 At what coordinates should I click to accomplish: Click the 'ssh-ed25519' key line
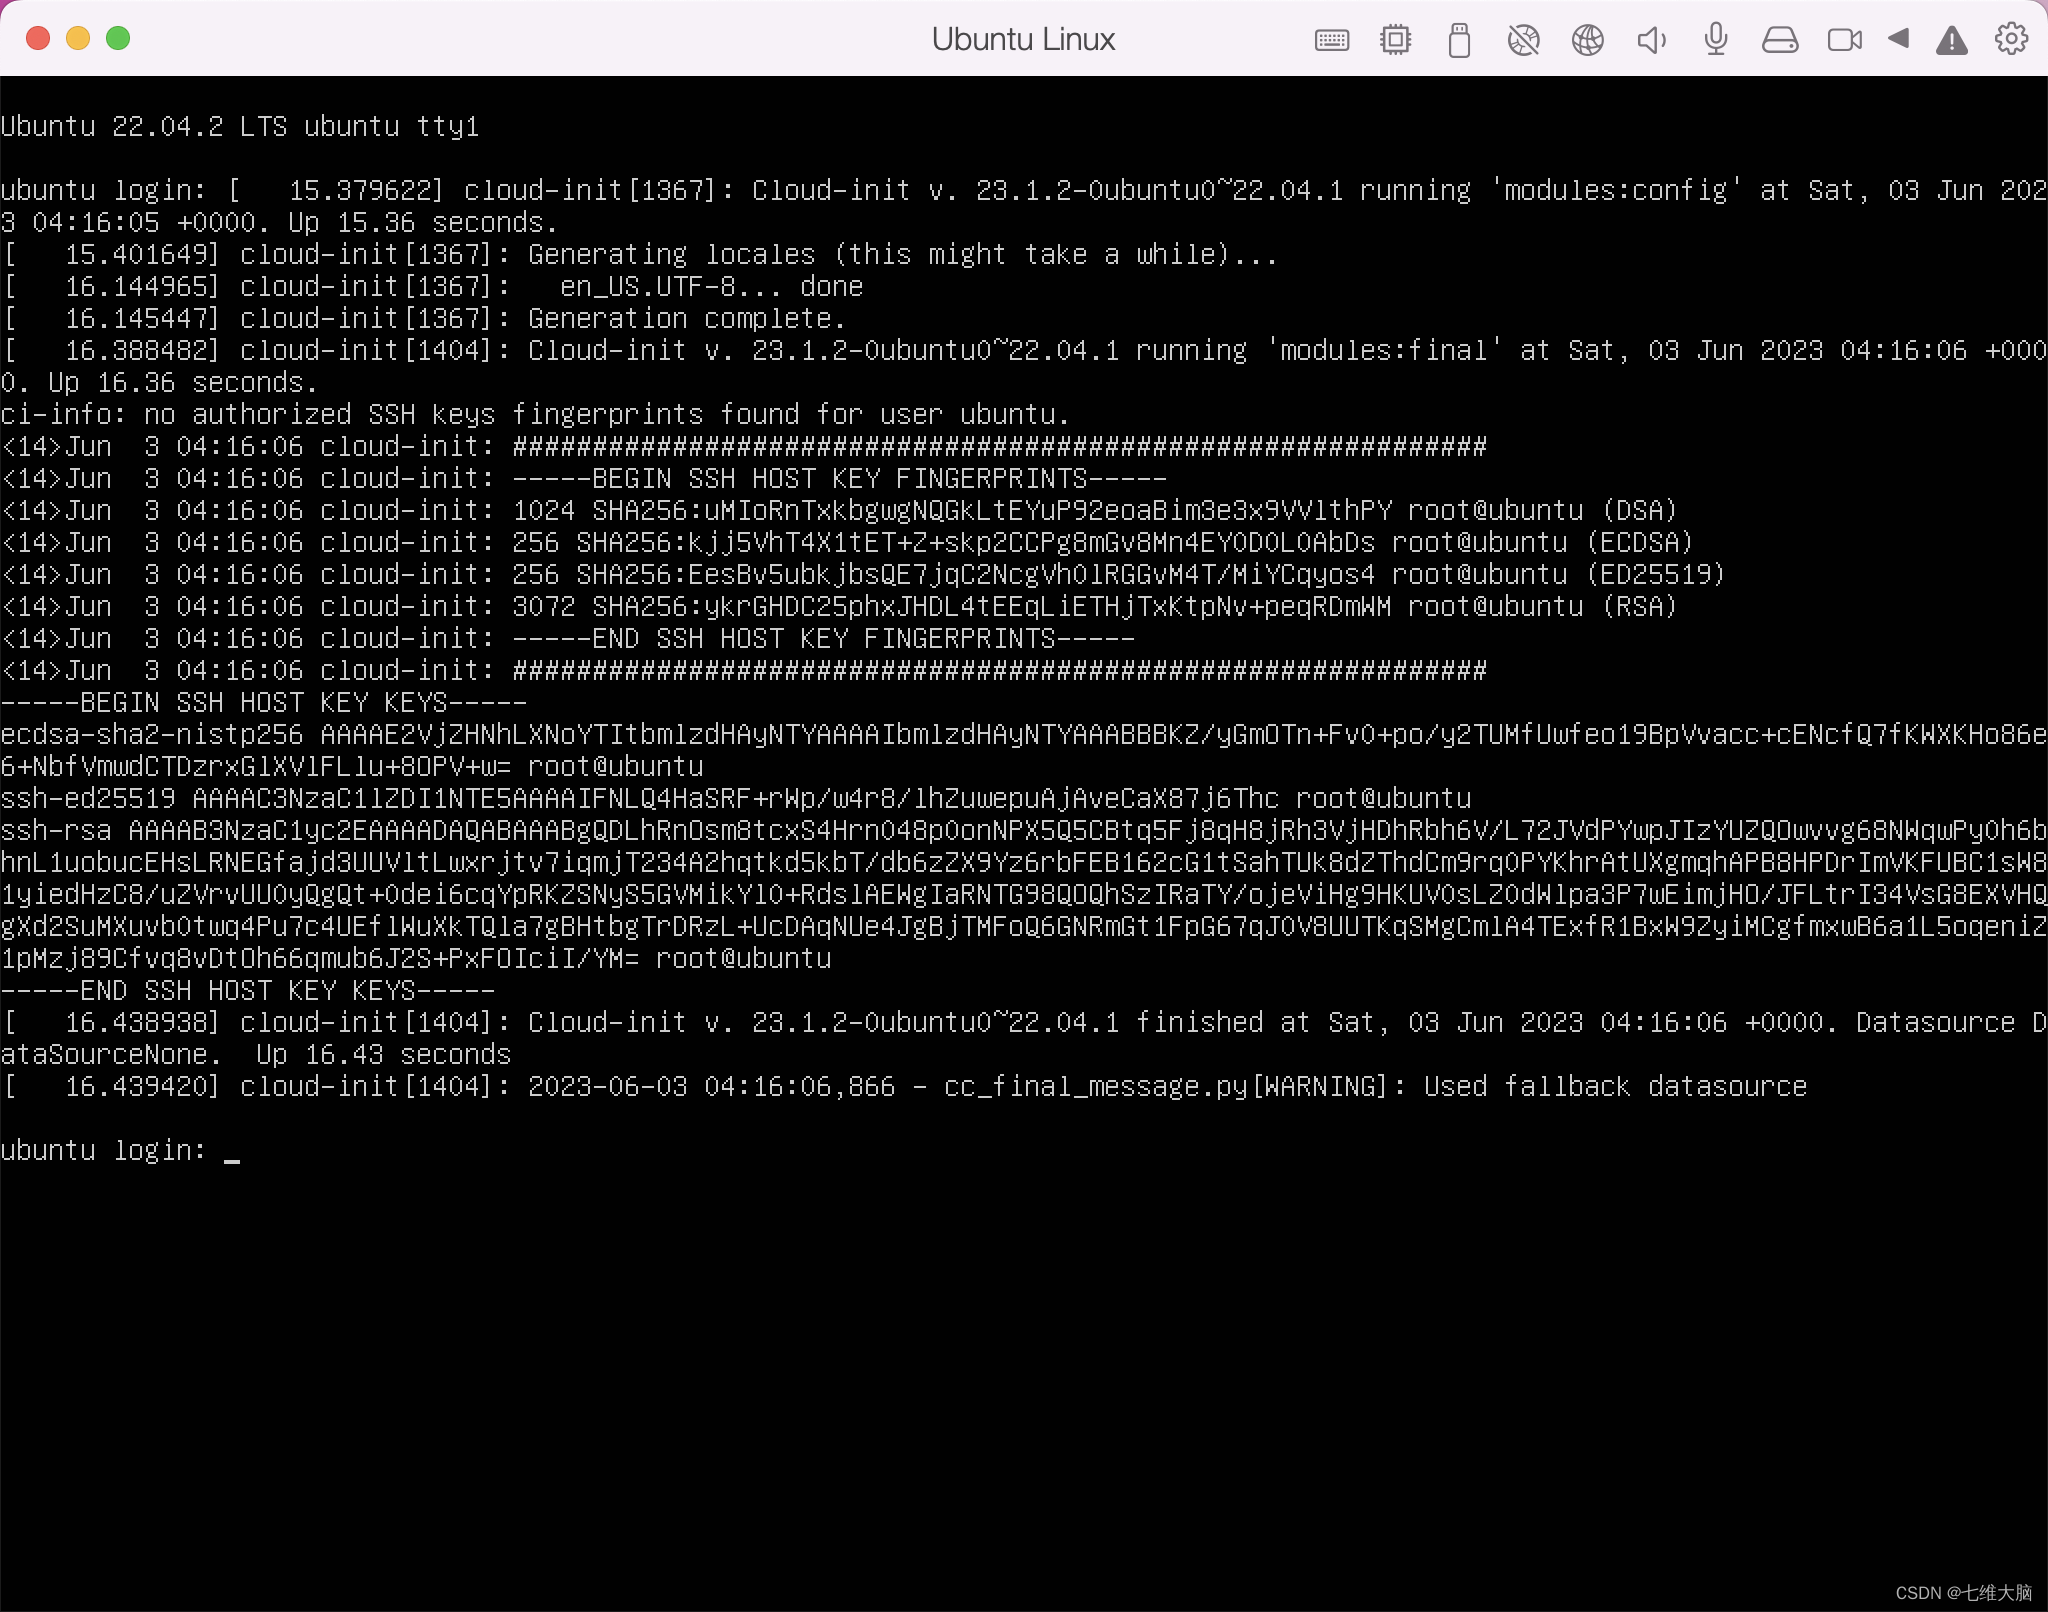[x=736, y=799]
